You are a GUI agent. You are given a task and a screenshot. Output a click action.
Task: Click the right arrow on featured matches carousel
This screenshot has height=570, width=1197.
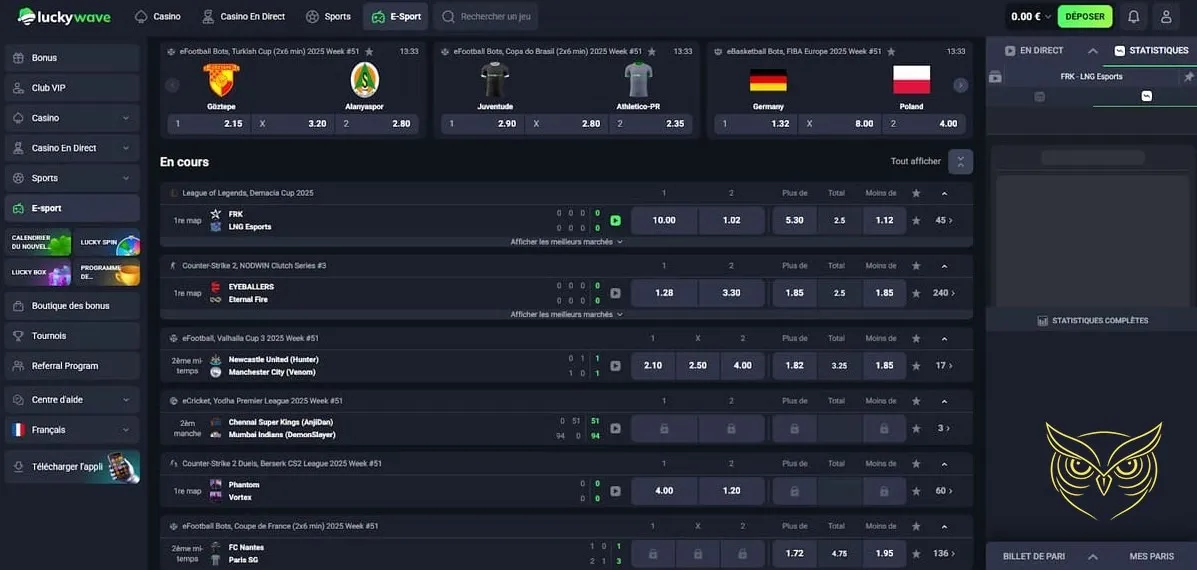[x=960, y=86]
